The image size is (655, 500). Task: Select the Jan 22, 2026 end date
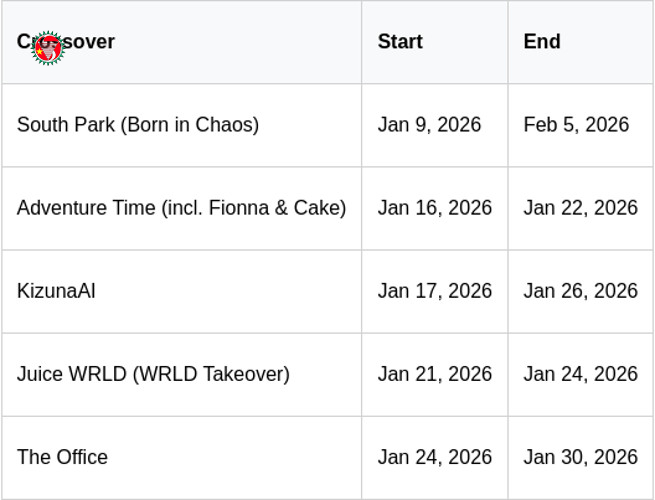580,208
